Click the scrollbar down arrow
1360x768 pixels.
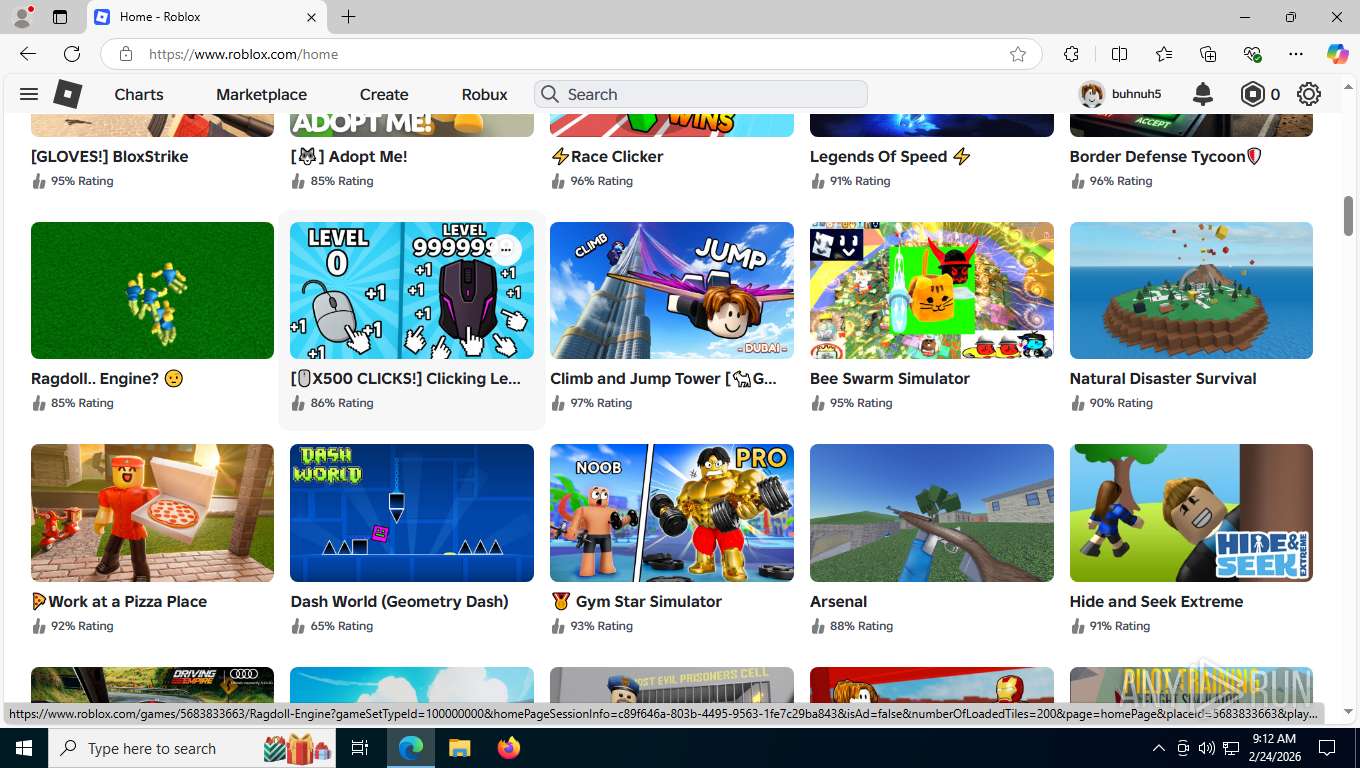pyautogui.click(x=1348, y=712)
